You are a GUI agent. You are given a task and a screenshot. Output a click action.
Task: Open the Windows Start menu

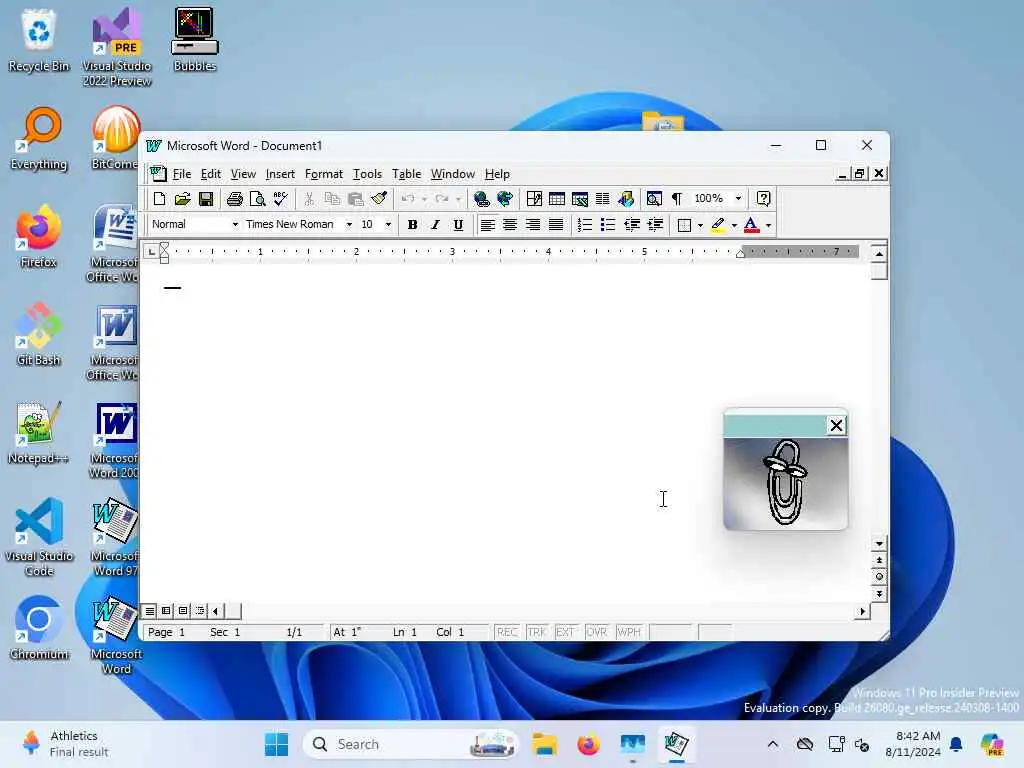tap(276, 744)
